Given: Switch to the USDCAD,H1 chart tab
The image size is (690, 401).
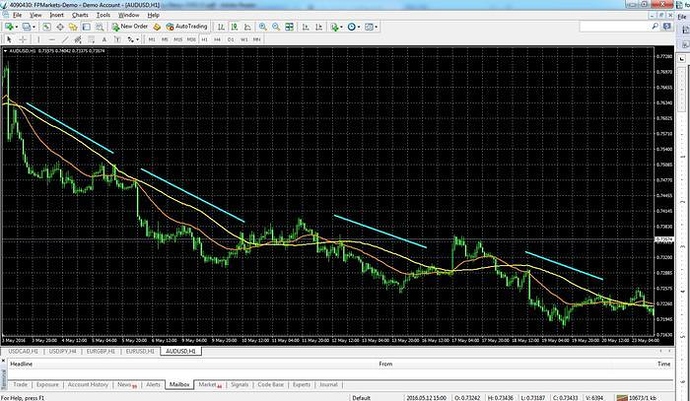Looking at the screenshot, I should (23, 351).
